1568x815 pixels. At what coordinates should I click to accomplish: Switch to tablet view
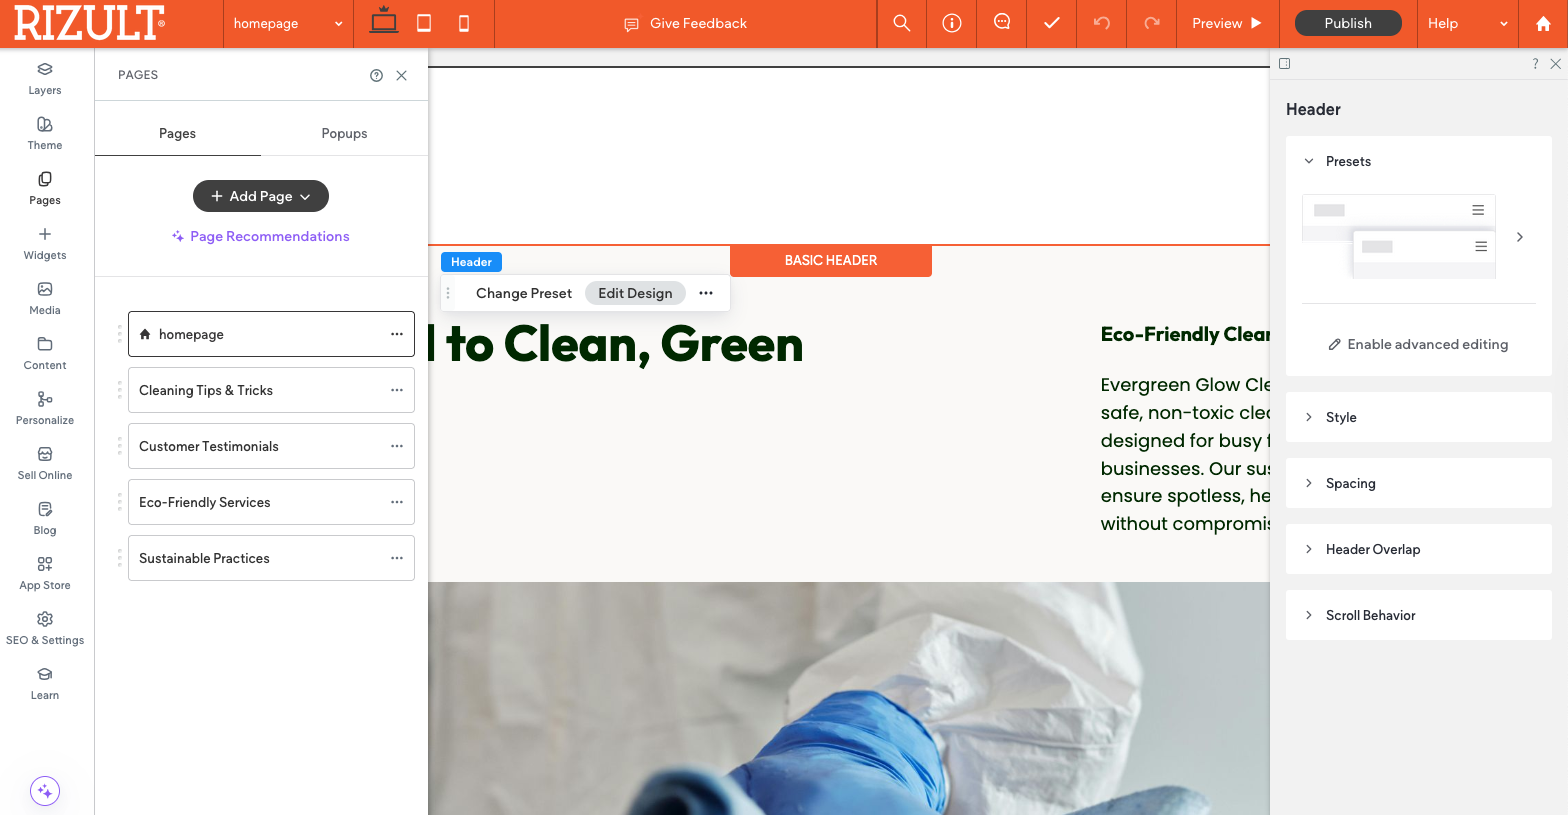coord(424,23)
